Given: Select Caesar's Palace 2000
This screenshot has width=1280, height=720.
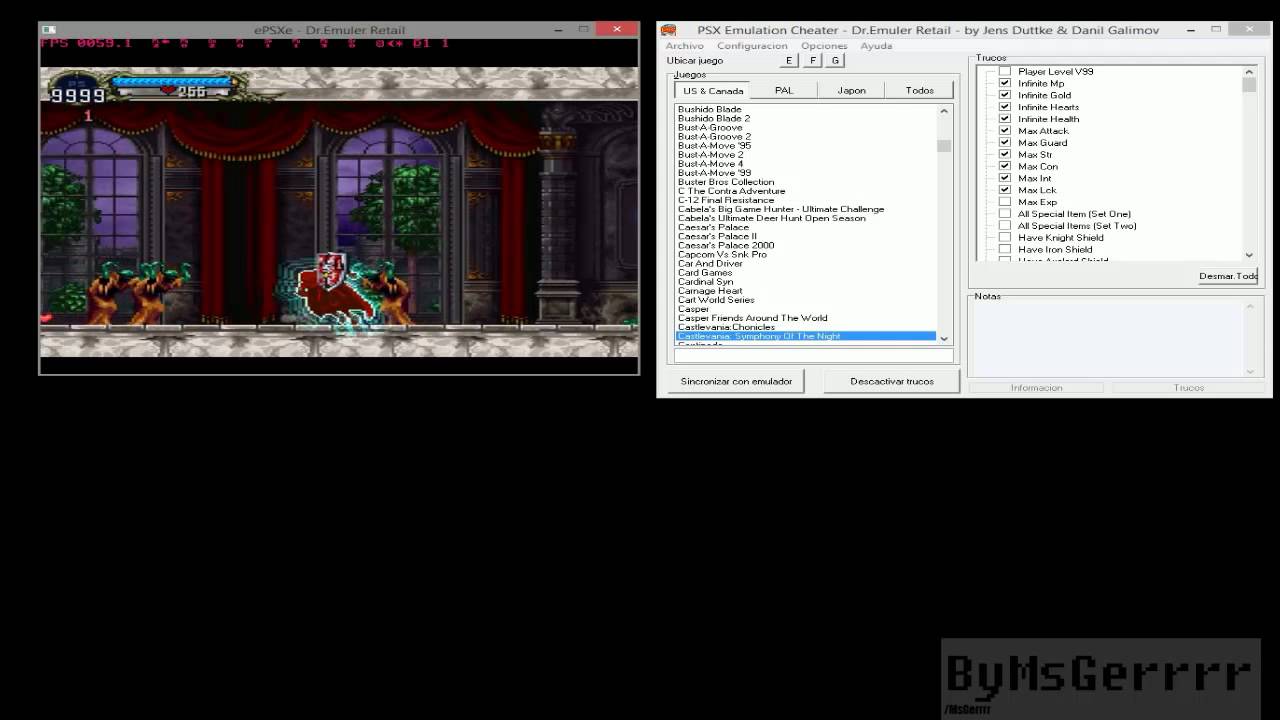Looking at the screenshot, I should [726, 245].
